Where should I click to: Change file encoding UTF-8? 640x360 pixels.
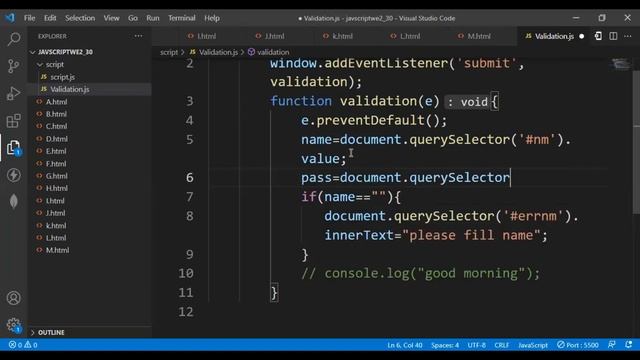tap(477, 345)
